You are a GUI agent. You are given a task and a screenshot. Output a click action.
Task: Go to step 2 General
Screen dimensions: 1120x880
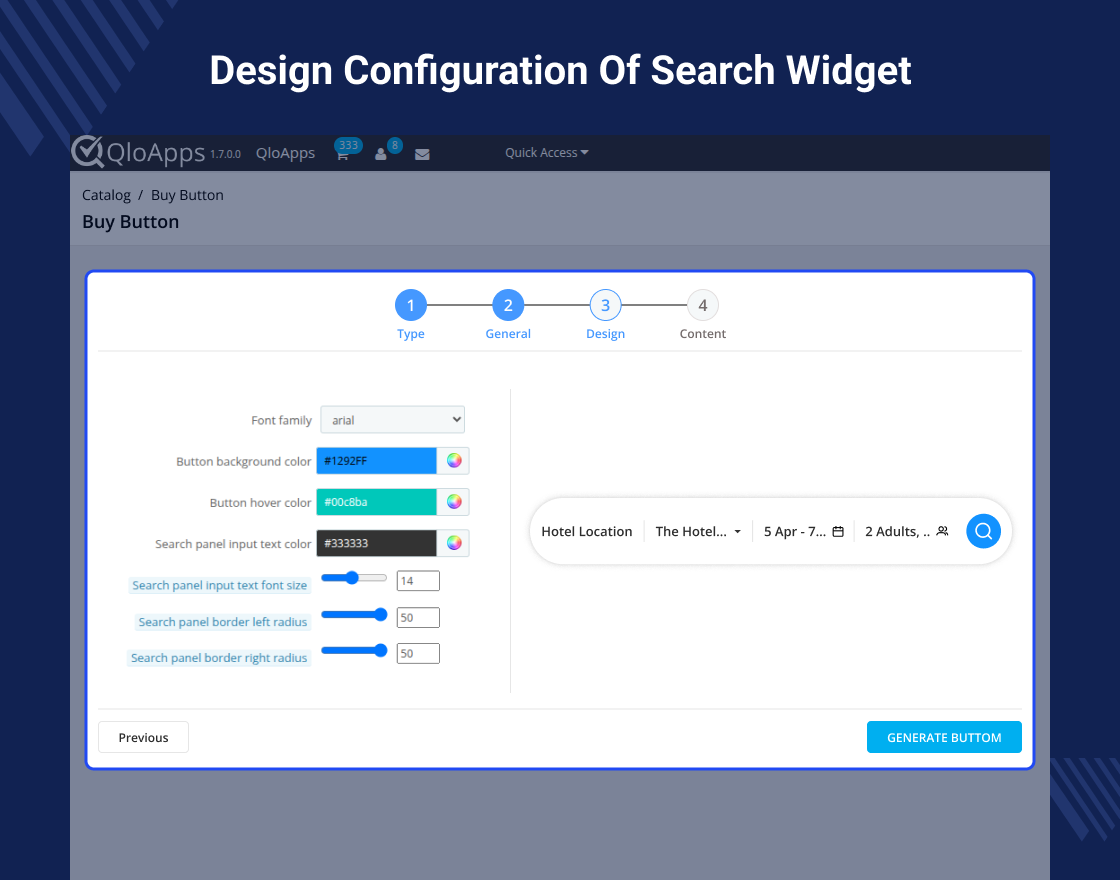click(x=508, y=306)
